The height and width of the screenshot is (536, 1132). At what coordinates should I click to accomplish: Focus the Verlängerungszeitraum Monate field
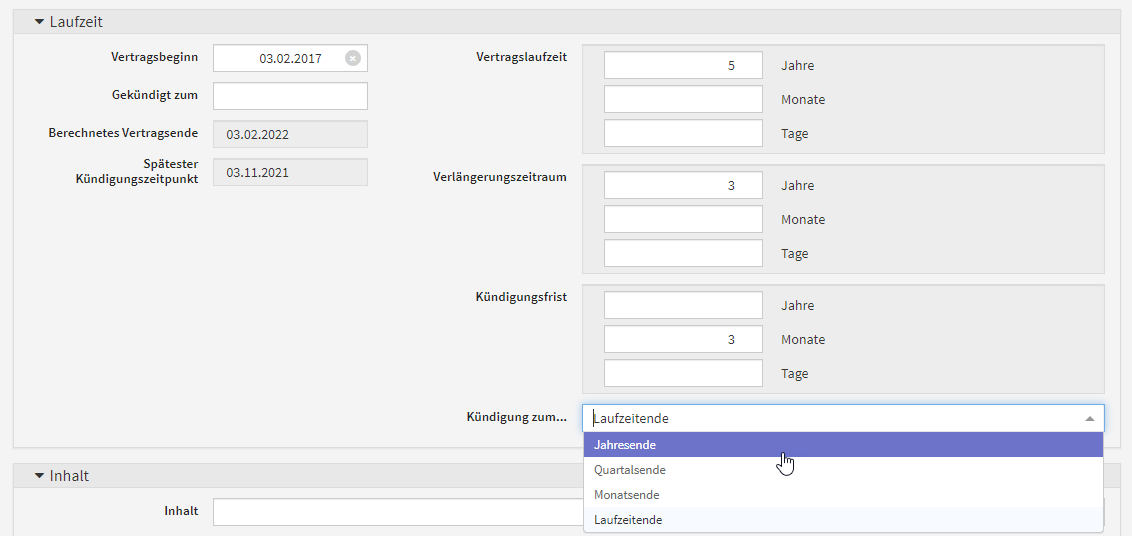(x=683, y=220)
